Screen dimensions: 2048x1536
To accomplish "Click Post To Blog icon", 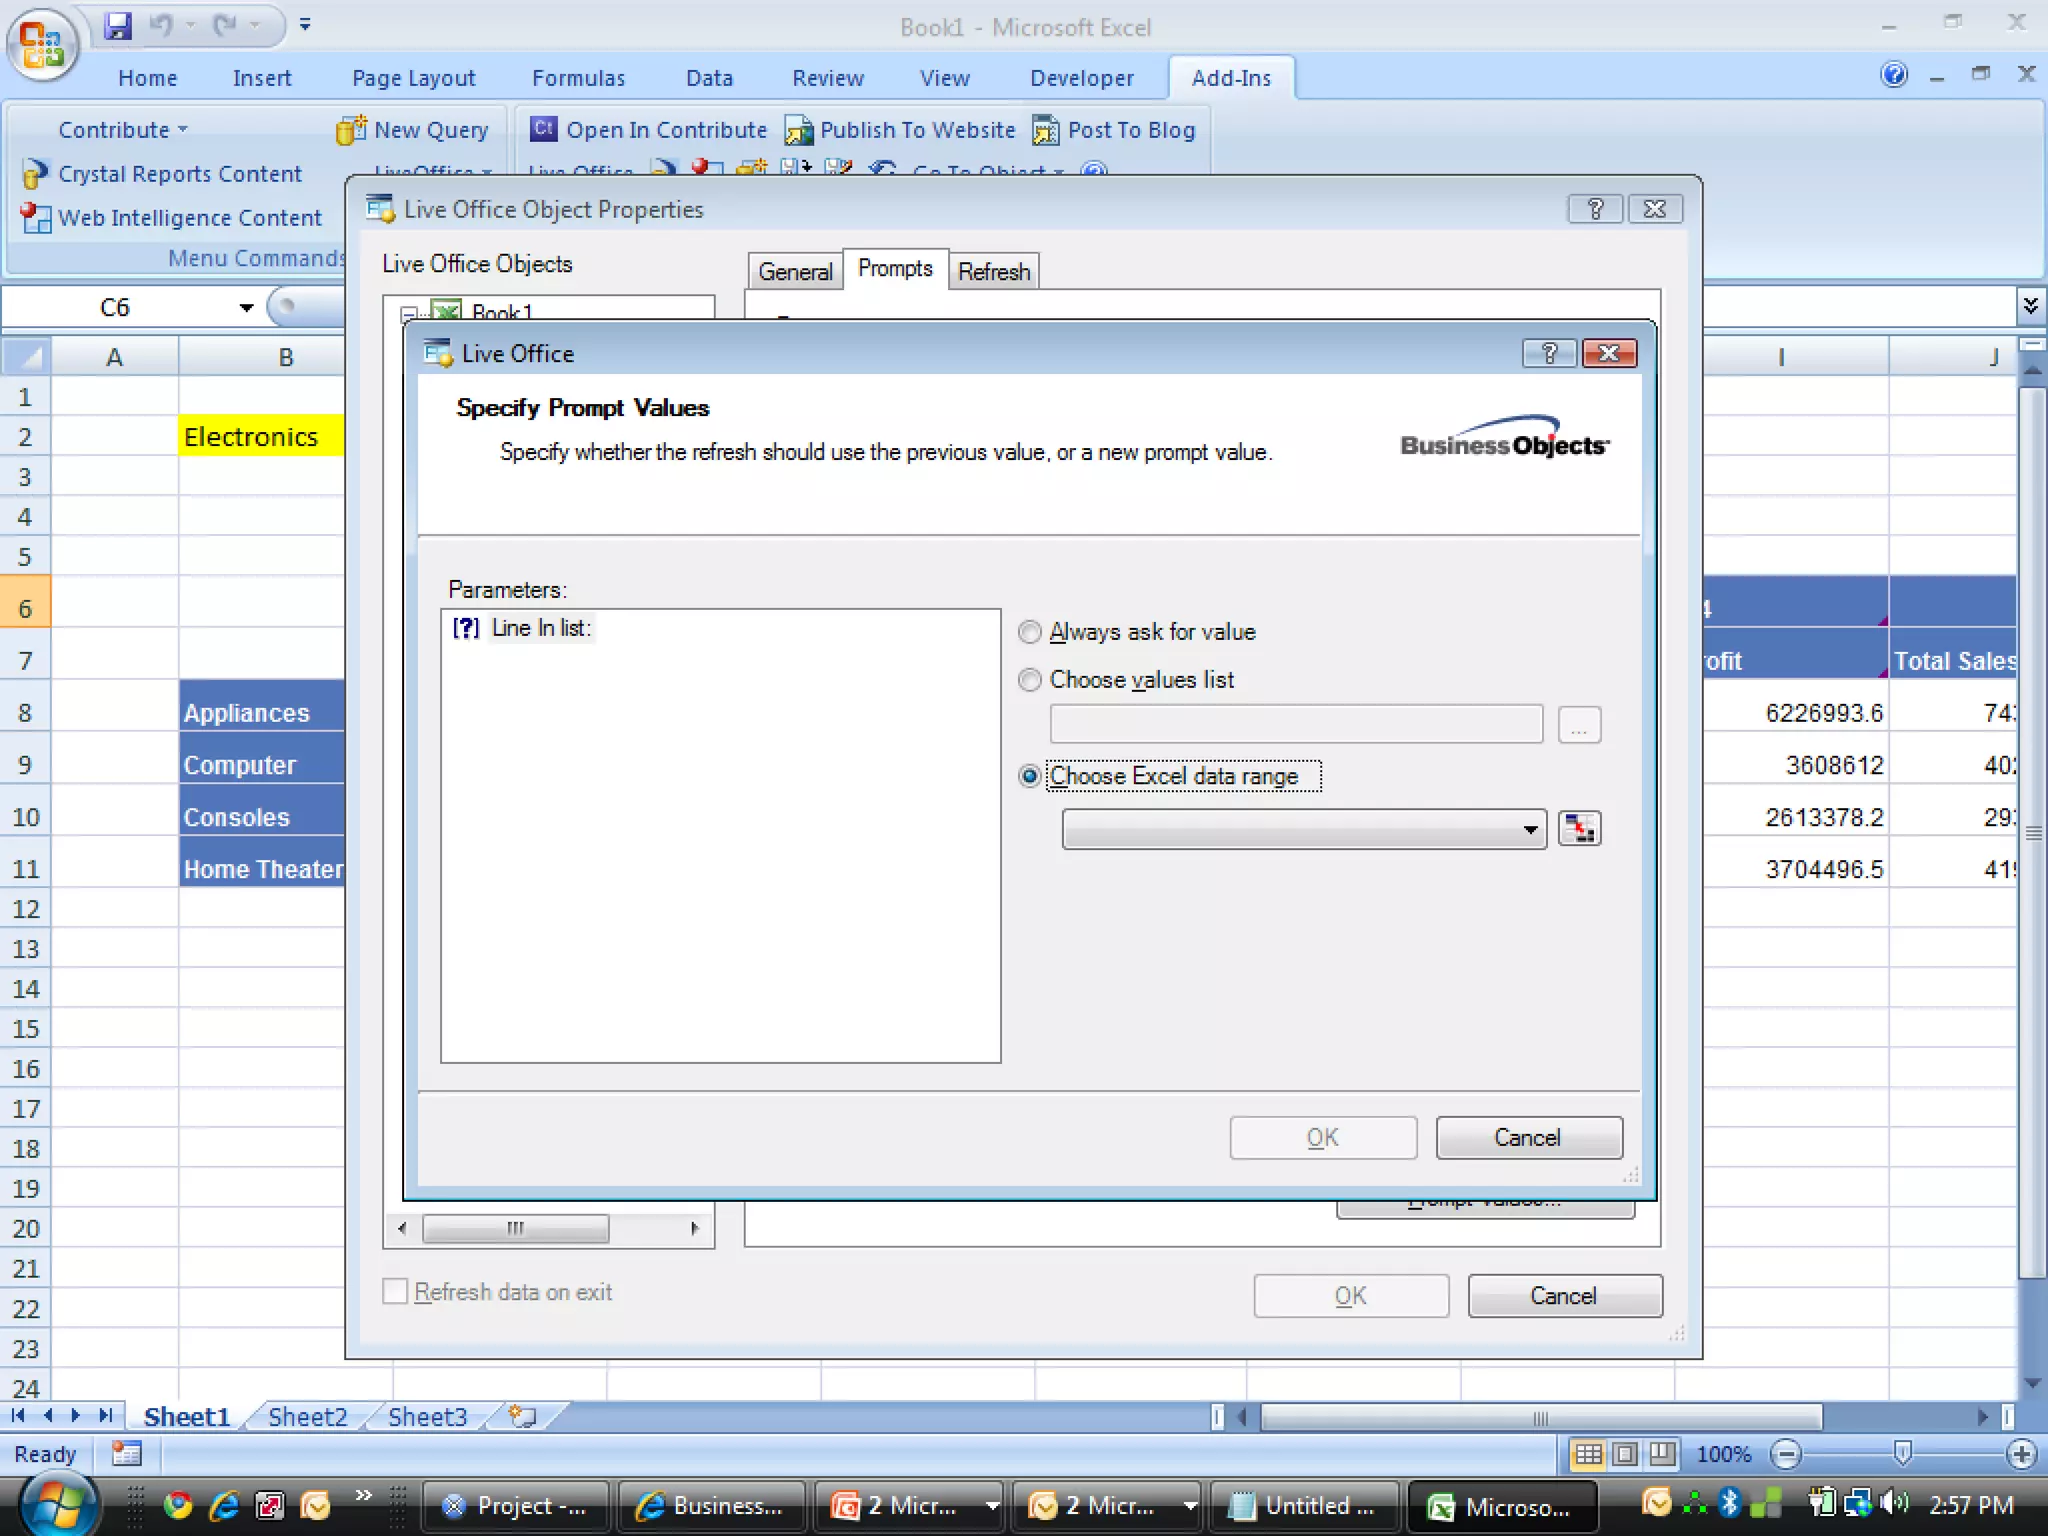I will 1045,130.
